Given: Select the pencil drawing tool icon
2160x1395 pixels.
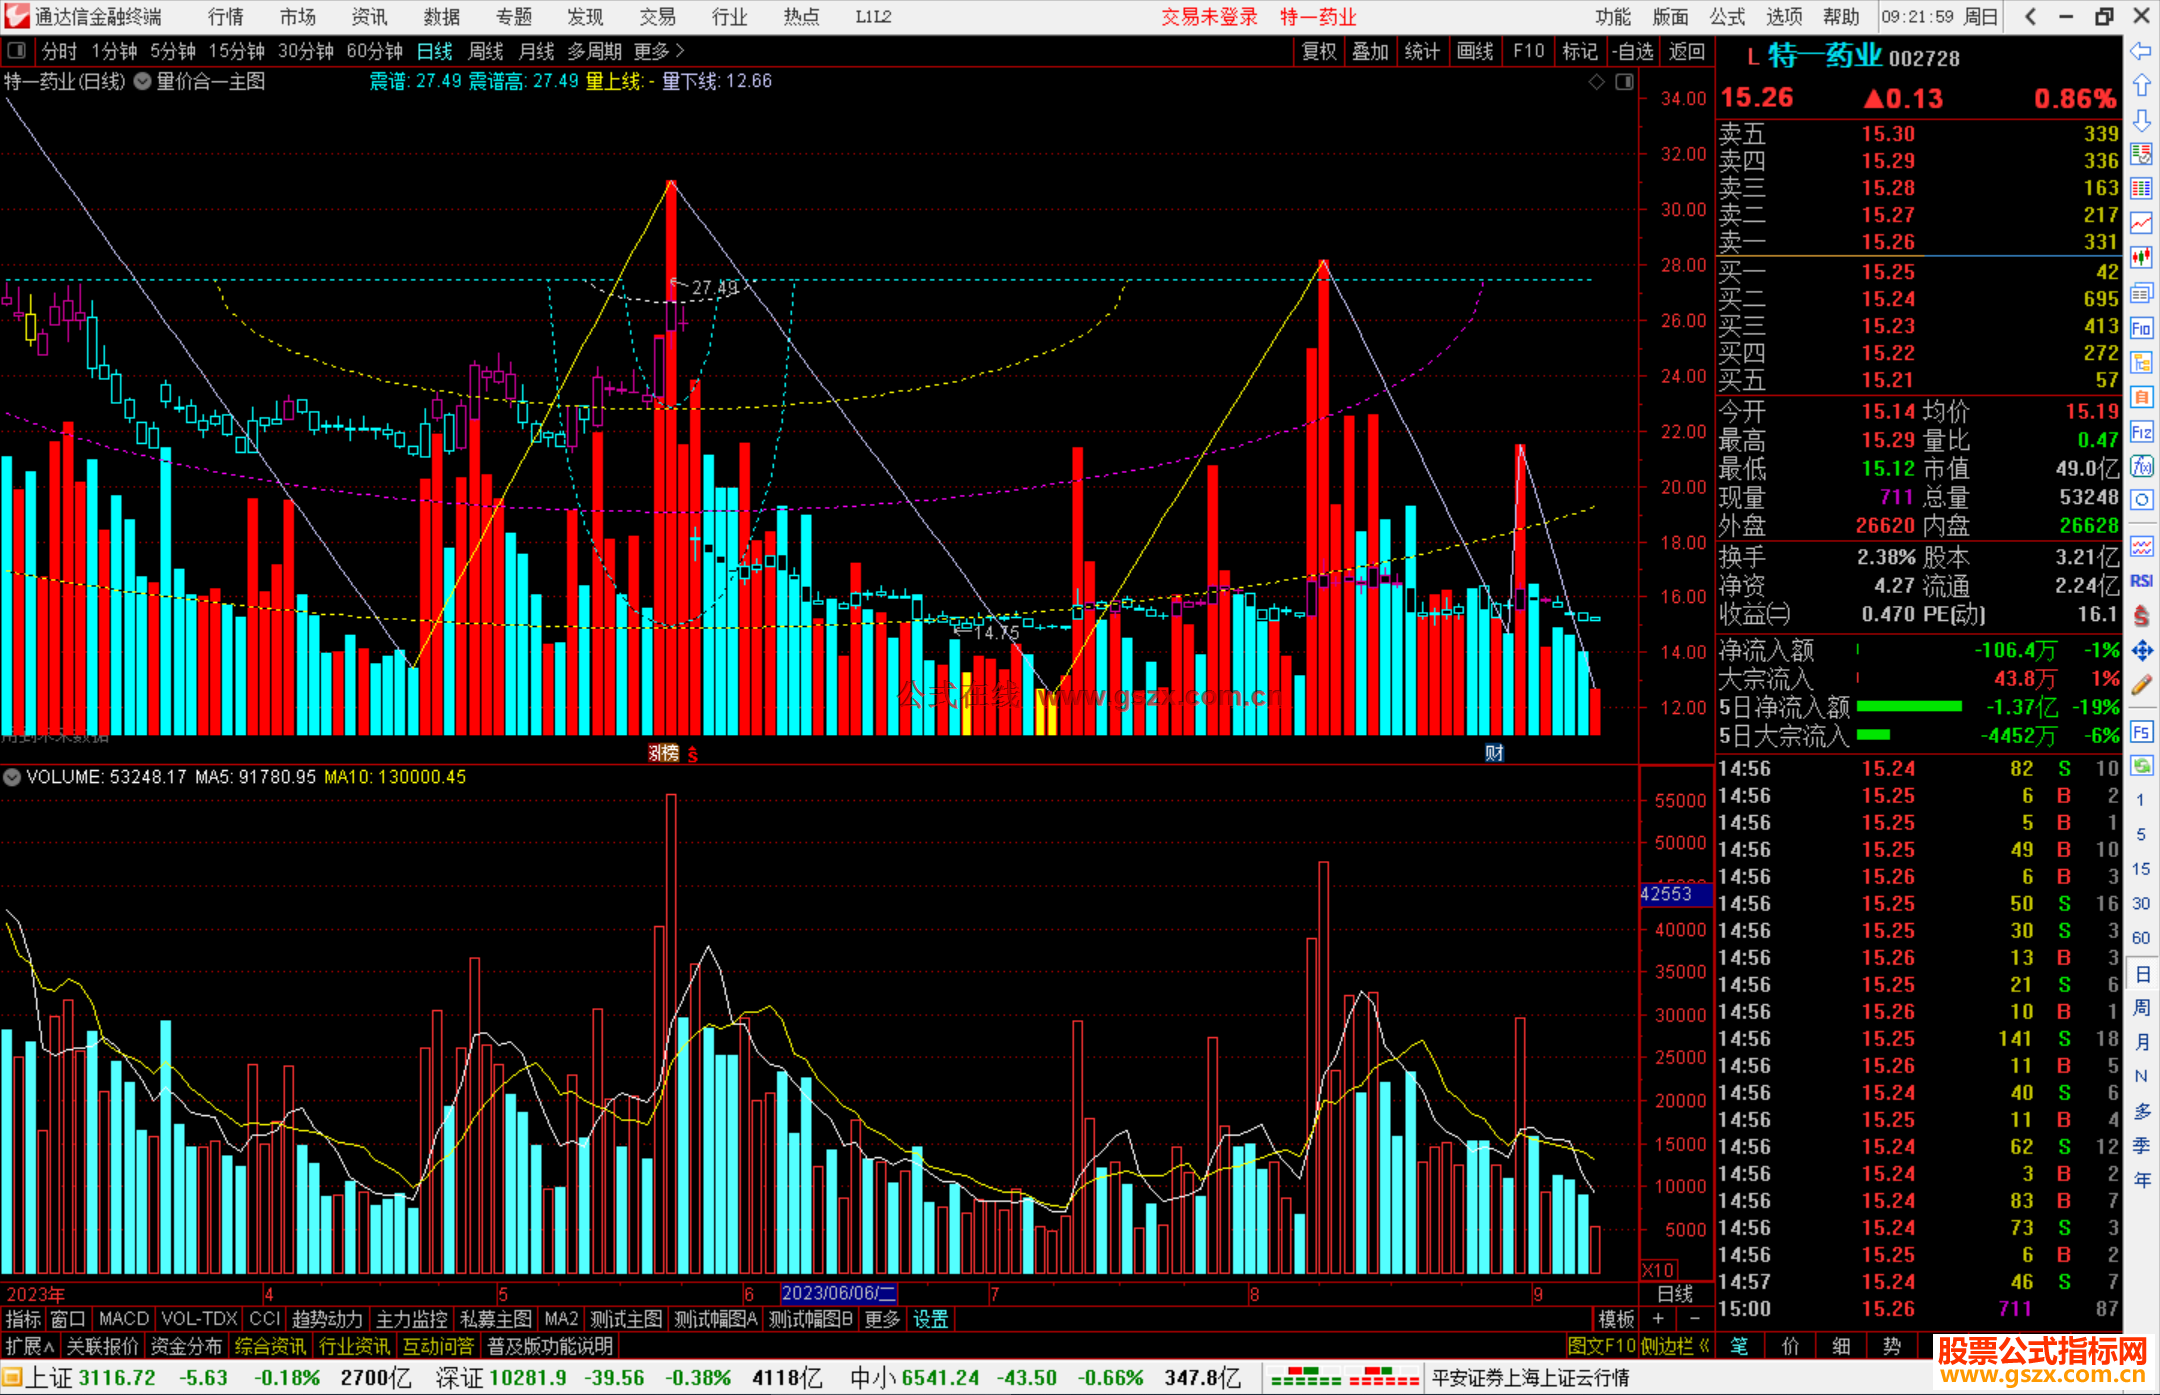Looking at the screenshot, I should tap(2141, 686).
